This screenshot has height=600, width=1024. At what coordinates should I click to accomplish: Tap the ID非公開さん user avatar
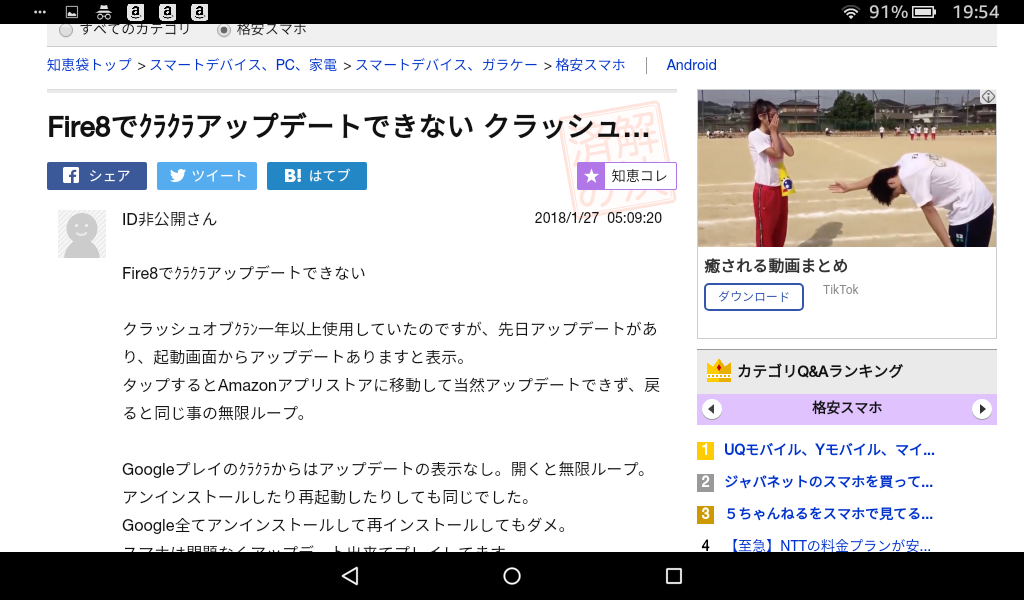[82, 234]
